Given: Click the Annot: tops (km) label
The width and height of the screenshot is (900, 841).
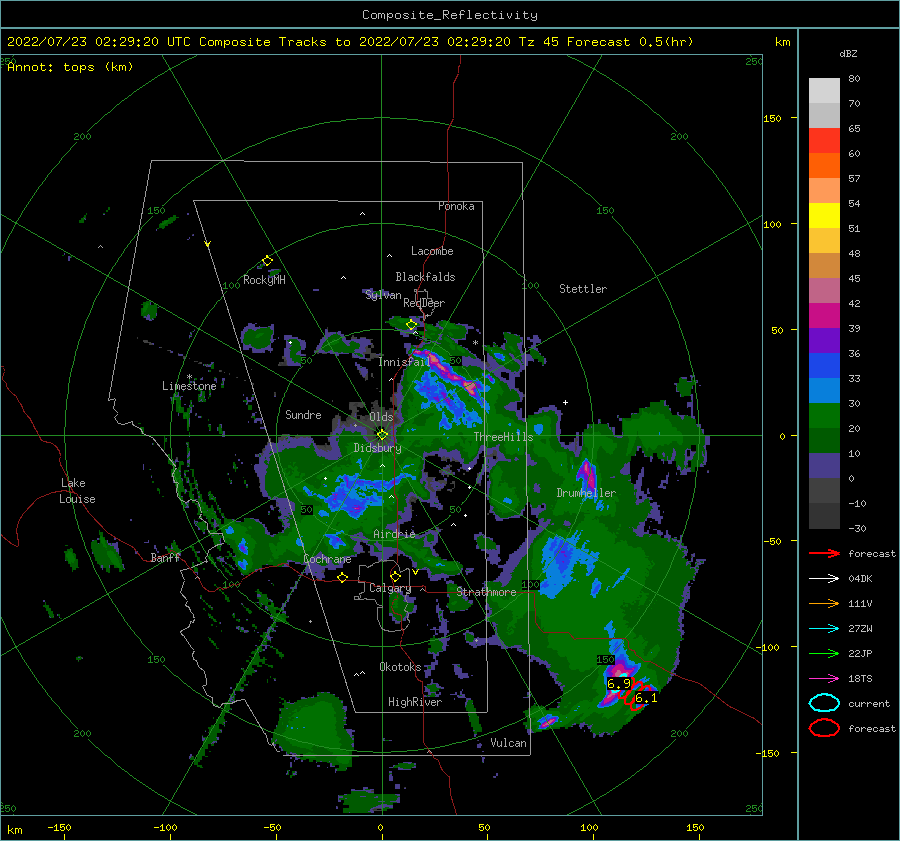Looking at the screenshot, I should (70, 67).
